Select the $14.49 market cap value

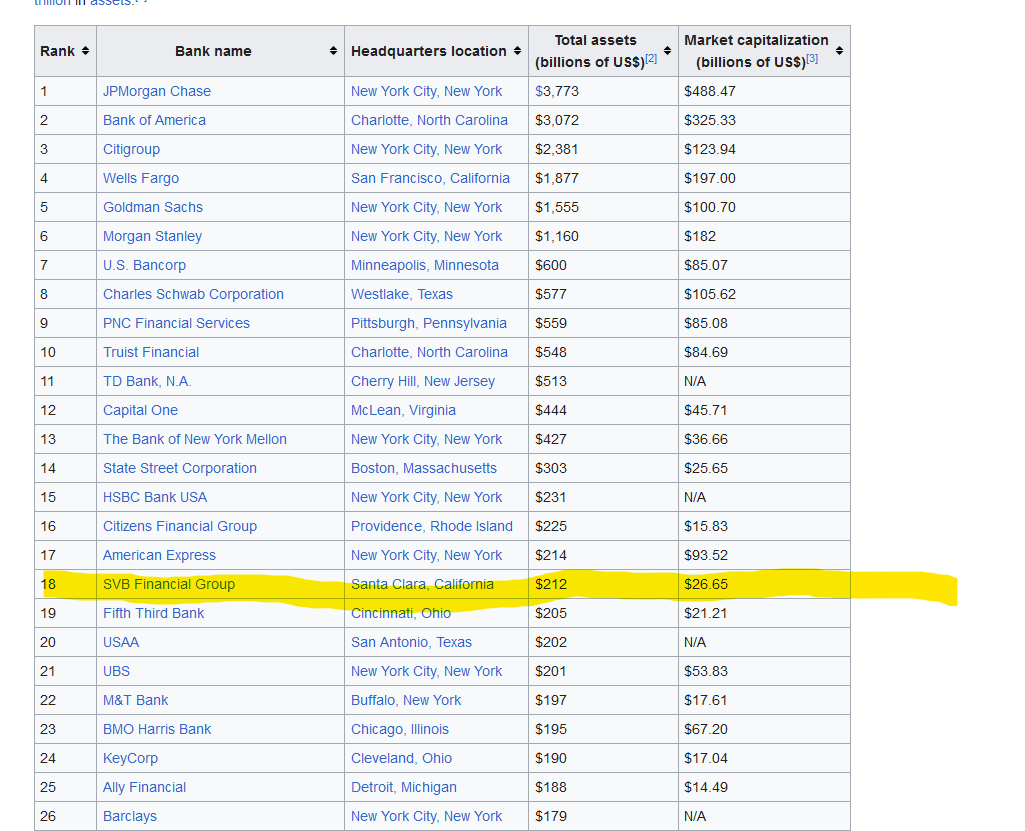[x=706, y=787]
